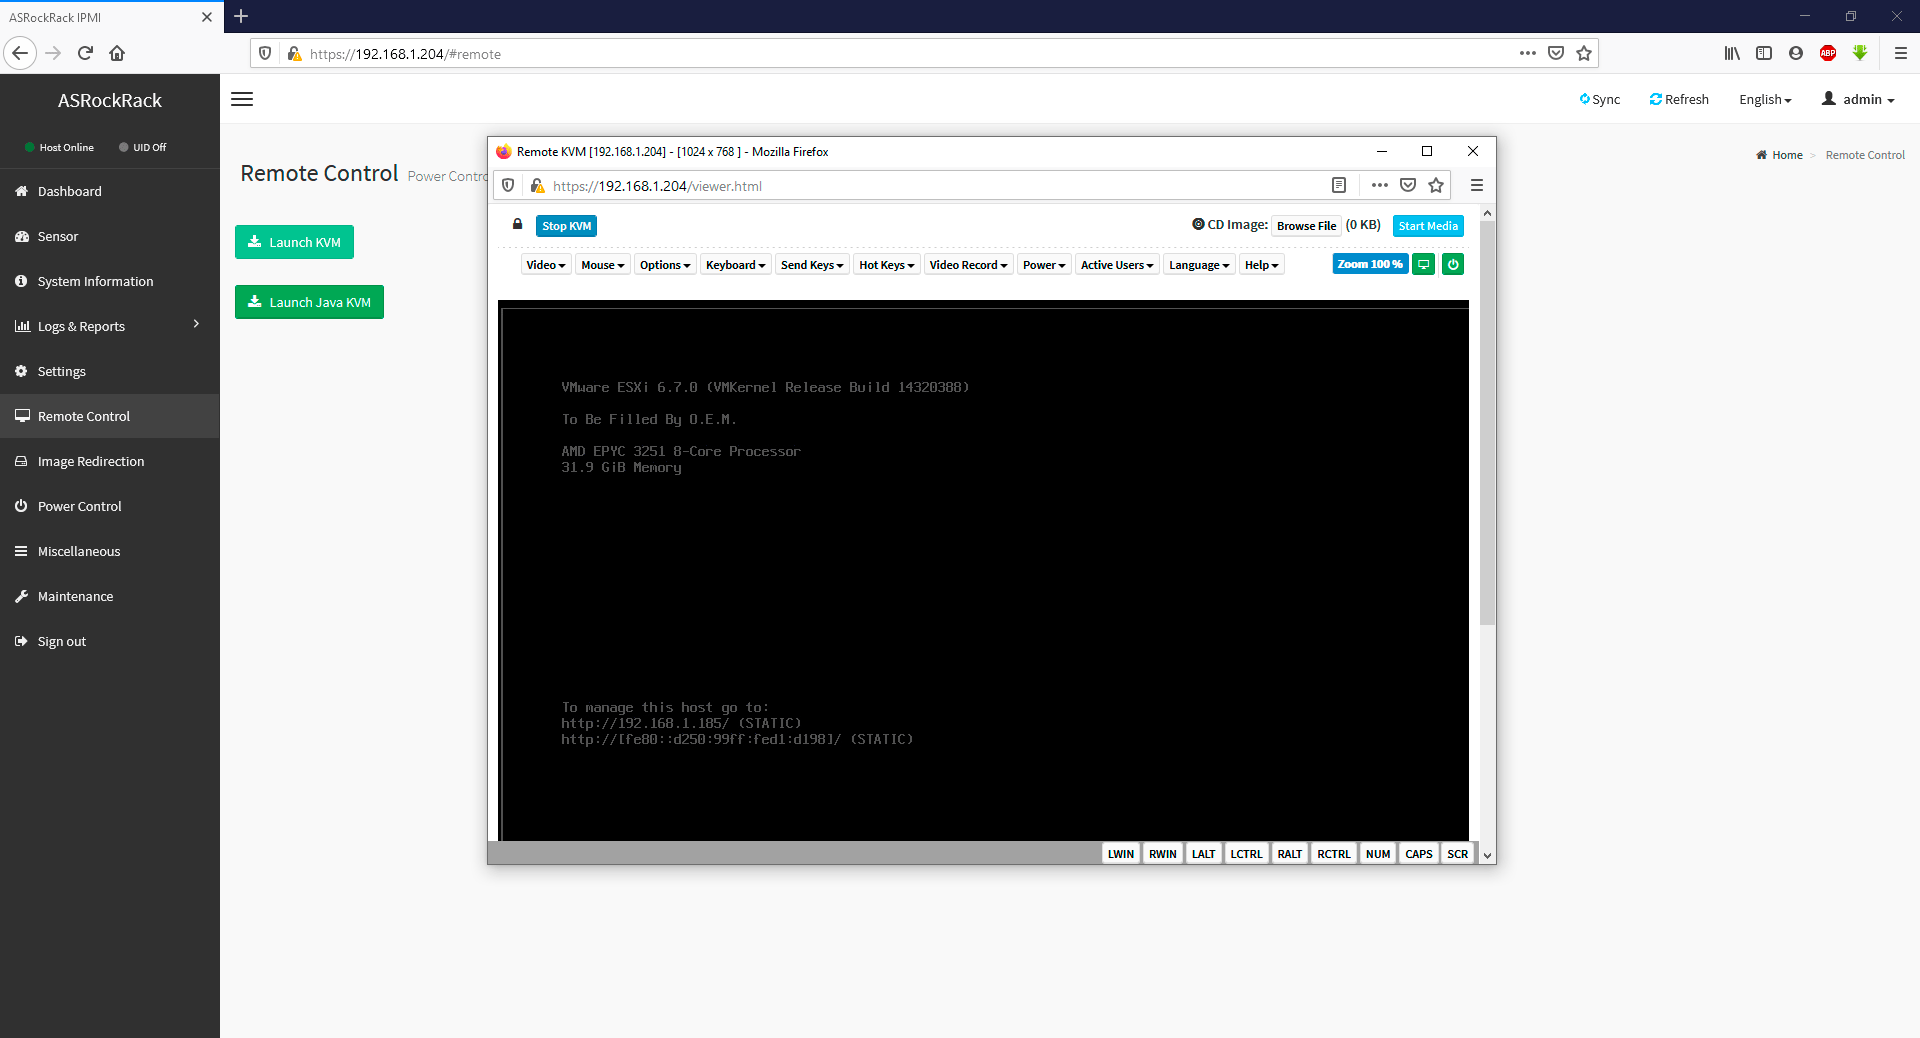Open the Video dropdown menu

[x=546, y=265]
